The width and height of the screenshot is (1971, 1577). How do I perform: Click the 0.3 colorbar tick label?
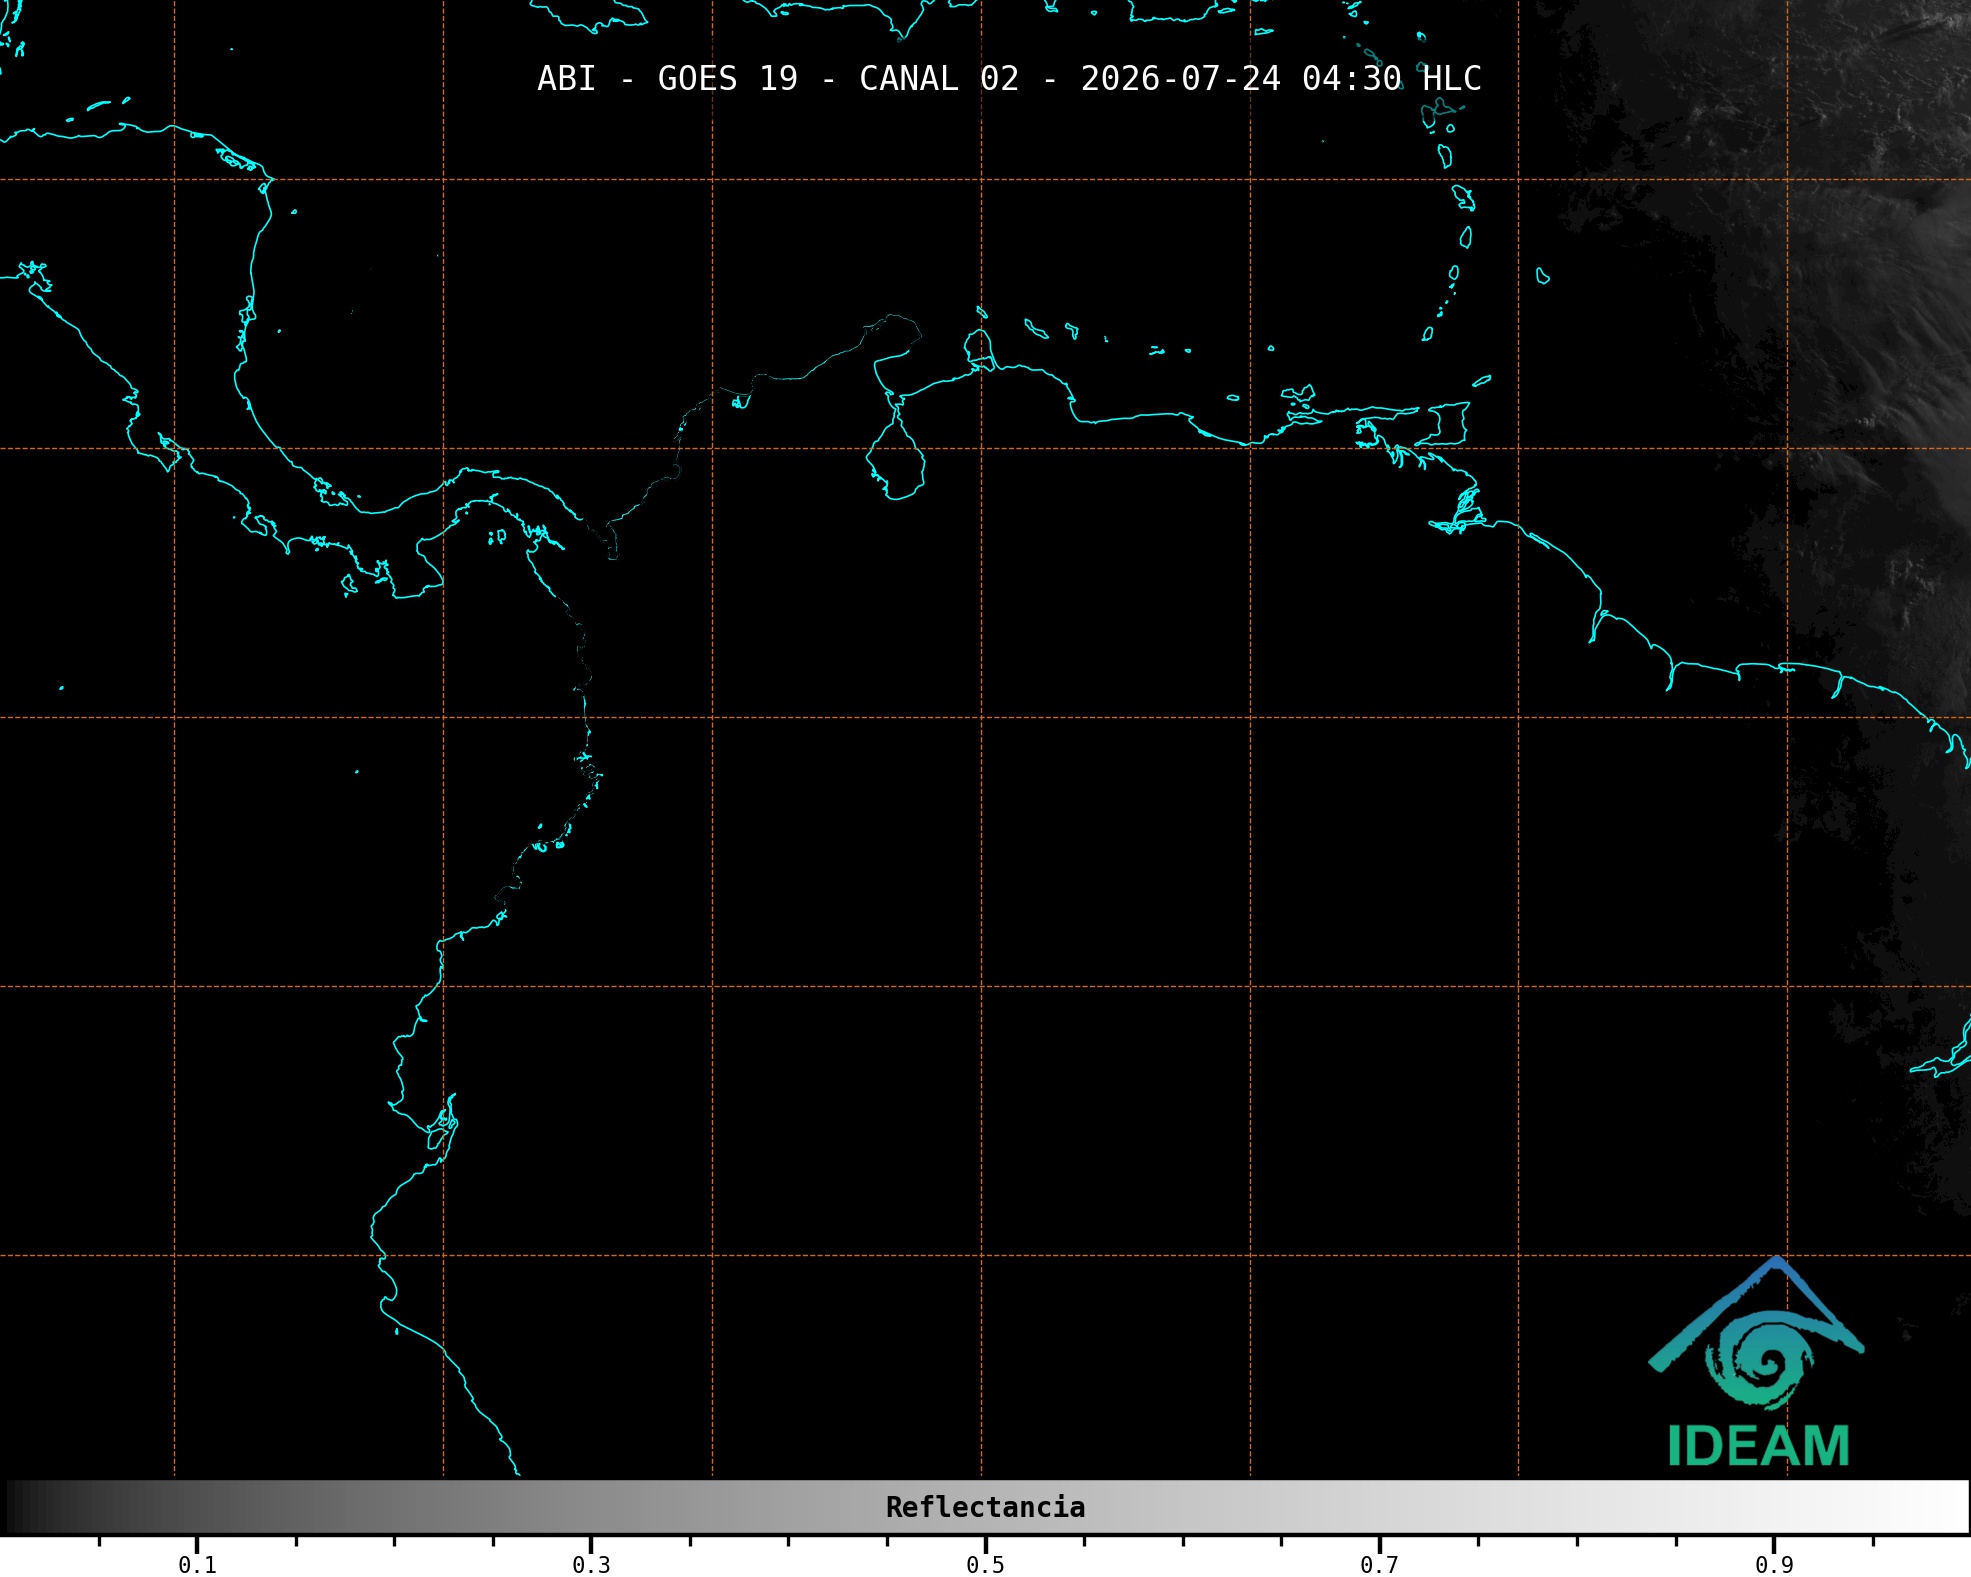tap(591, 1565)
